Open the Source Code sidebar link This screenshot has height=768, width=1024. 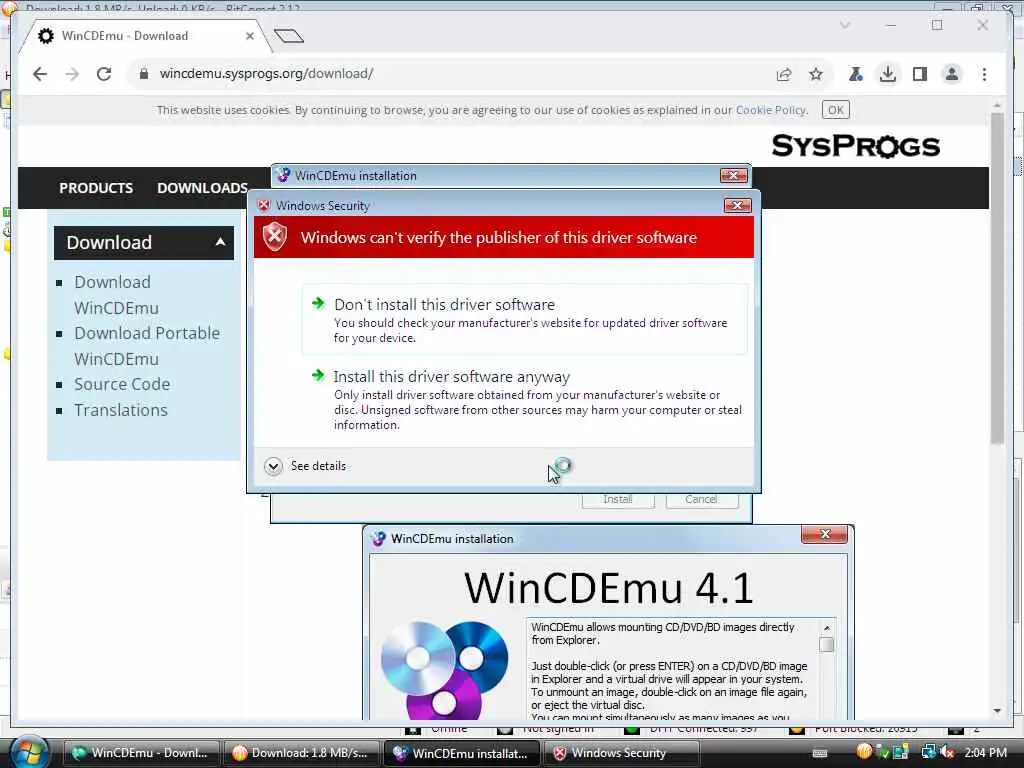[x=122, y=384]
